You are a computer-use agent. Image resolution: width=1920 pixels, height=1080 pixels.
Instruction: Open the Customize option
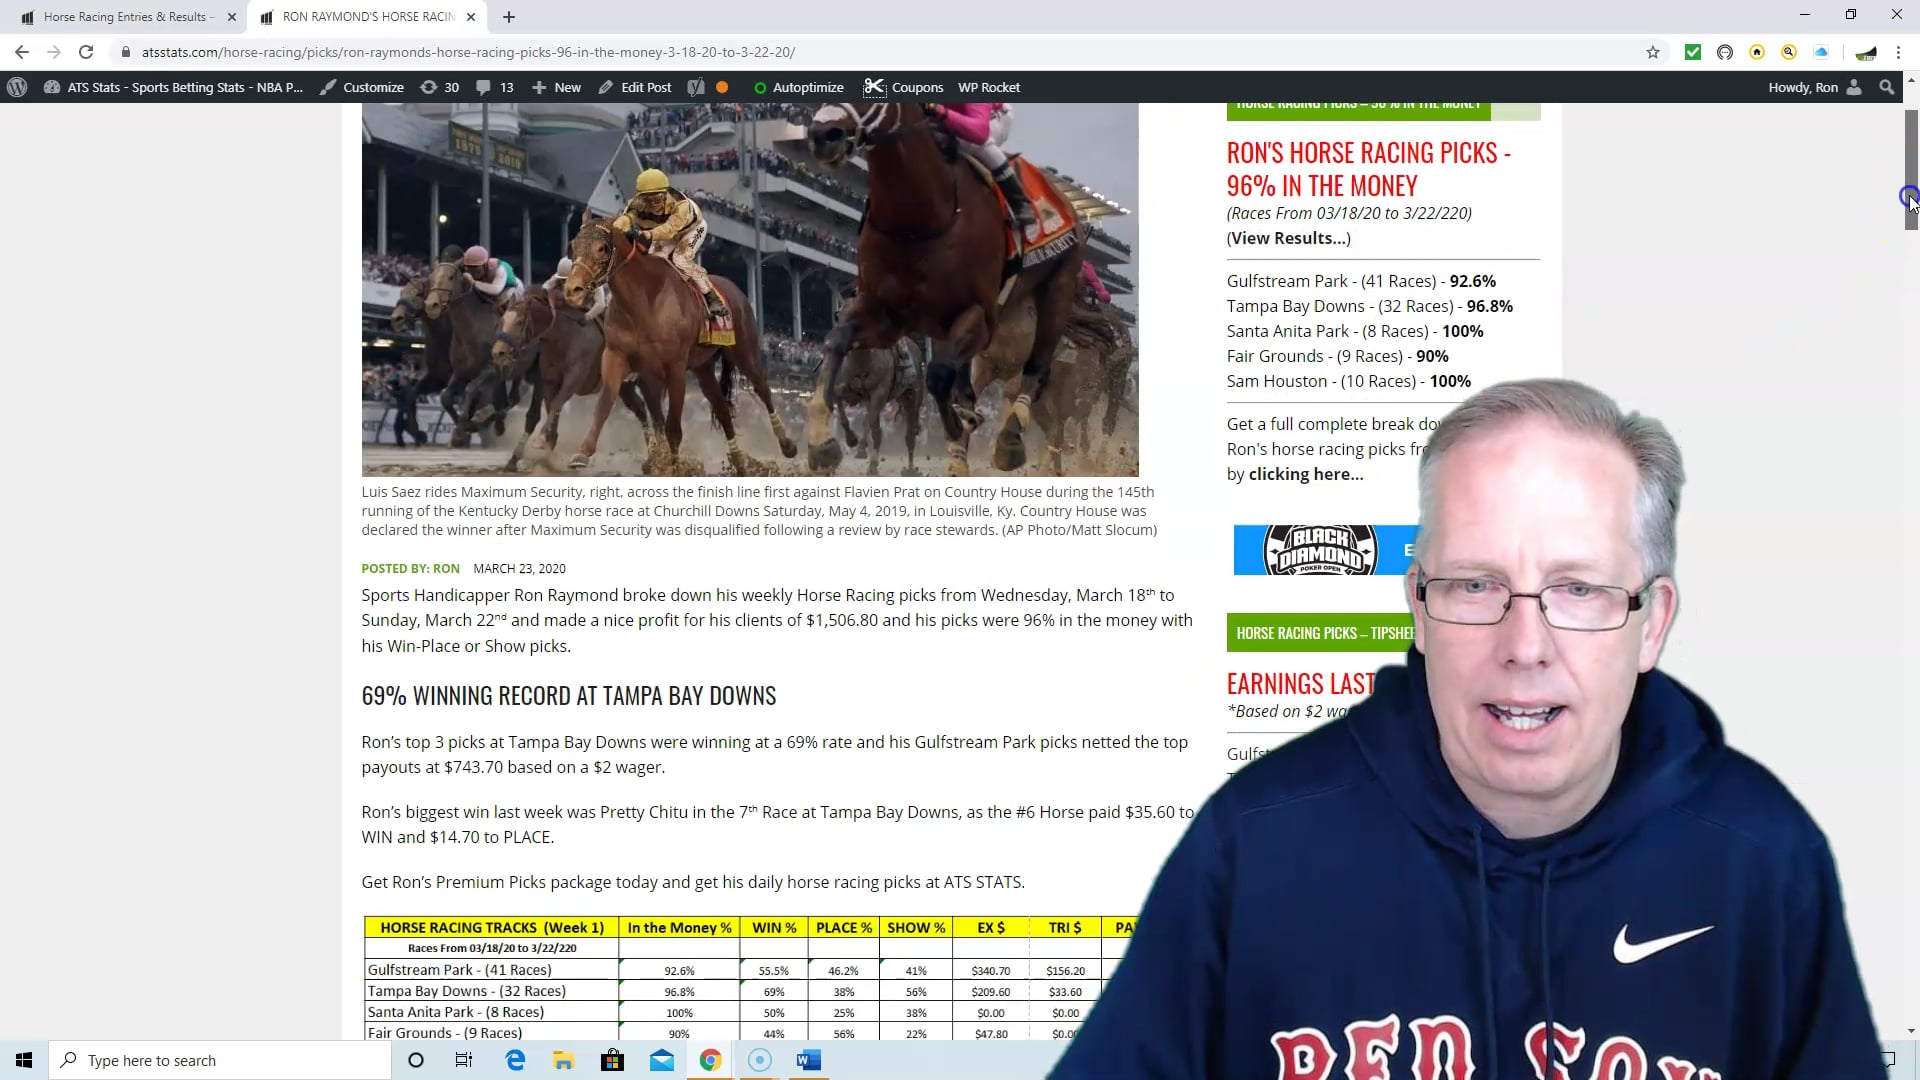362,87
